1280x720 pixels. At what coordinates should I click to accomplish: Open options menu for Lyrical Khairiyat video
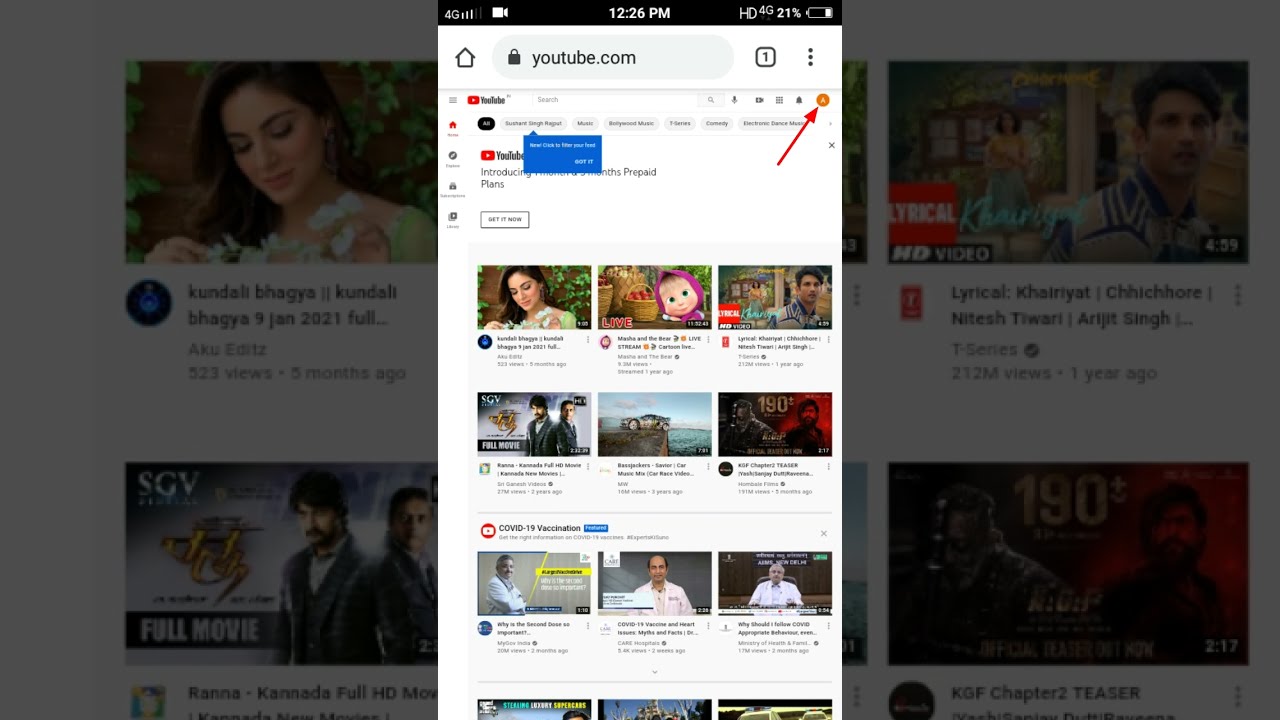click(829, 340)
